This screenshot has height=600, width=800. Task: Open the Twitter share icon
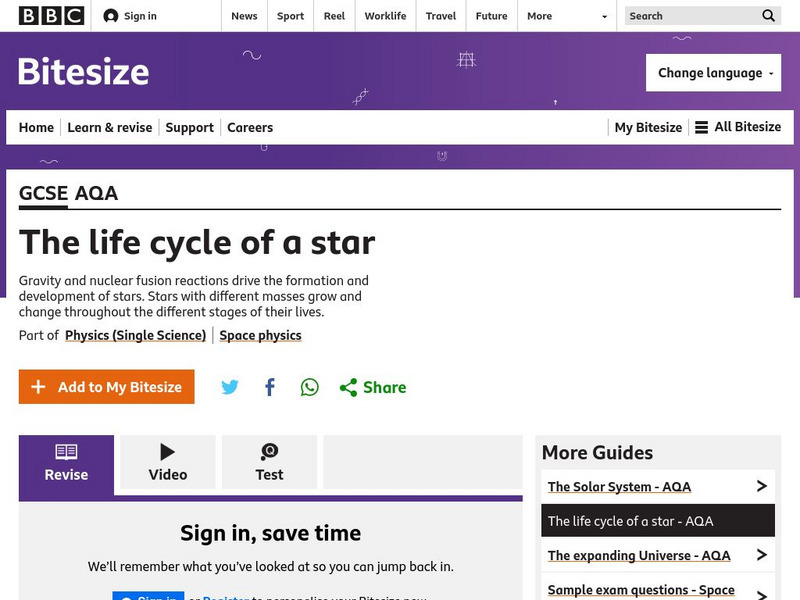[x=230, y=387]
